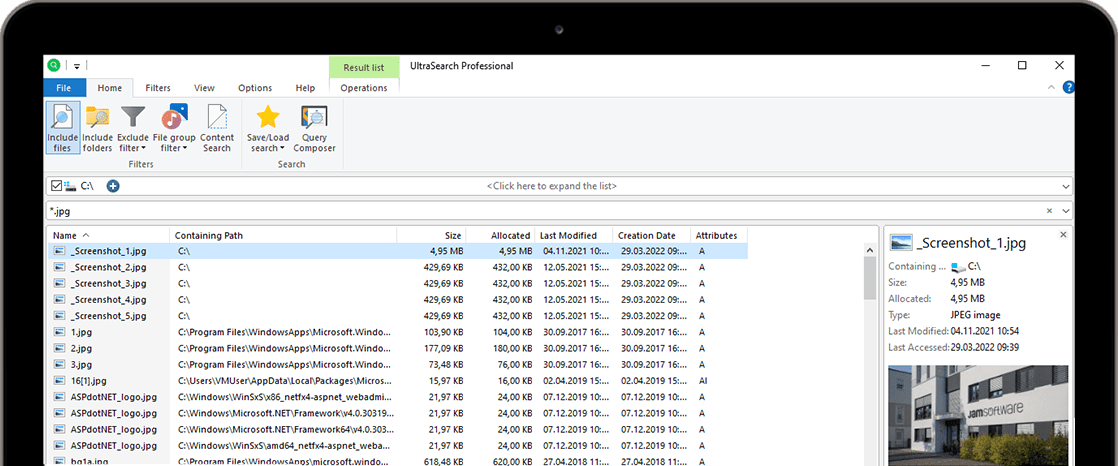Screen dimensions: 1118x466
Task: Sort by Name column header
Action: pyautogui.click(x=109, y=235)
